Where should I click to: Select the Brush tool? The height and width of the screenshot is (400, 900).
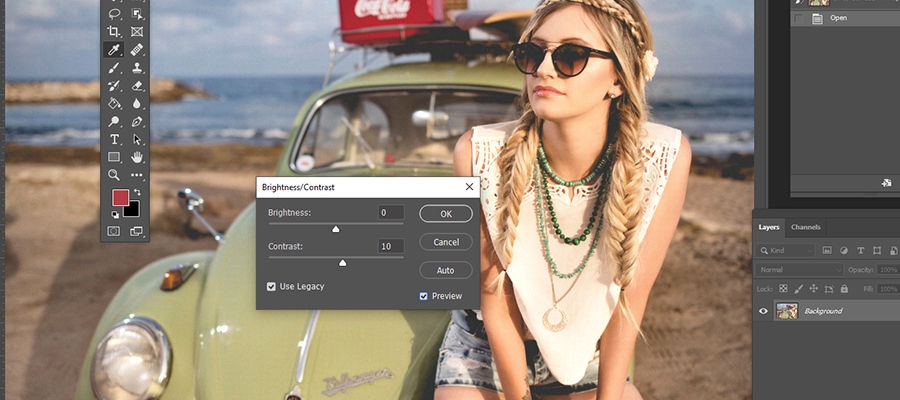click(114, 68)
